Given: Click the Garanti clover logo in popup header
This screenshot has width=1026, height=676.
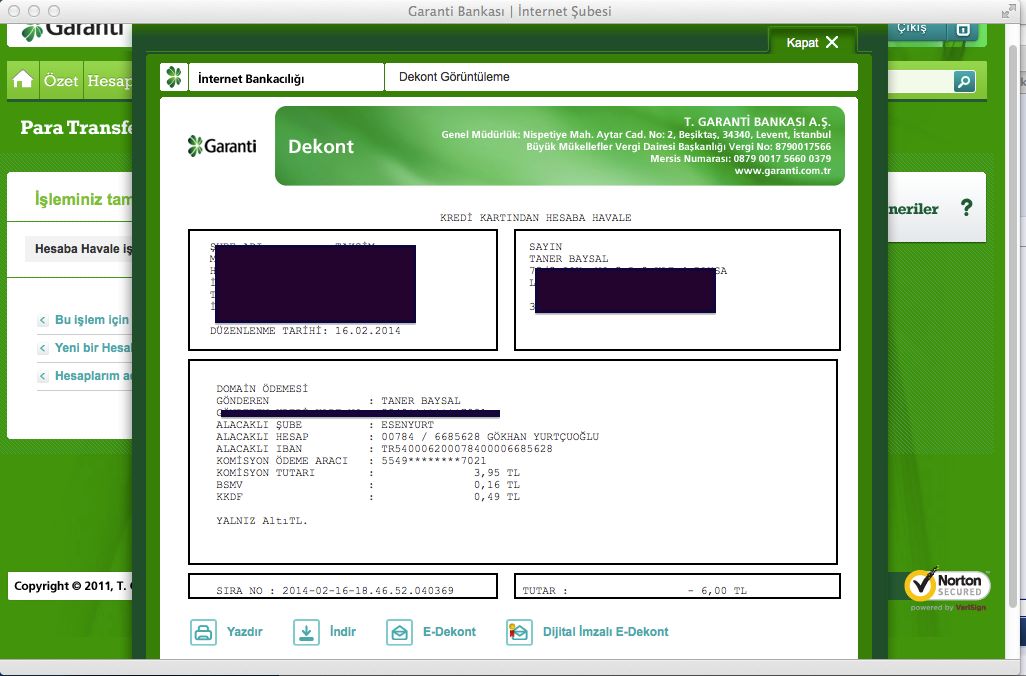Looking at the screenshot, I should [x=174, y=77].
